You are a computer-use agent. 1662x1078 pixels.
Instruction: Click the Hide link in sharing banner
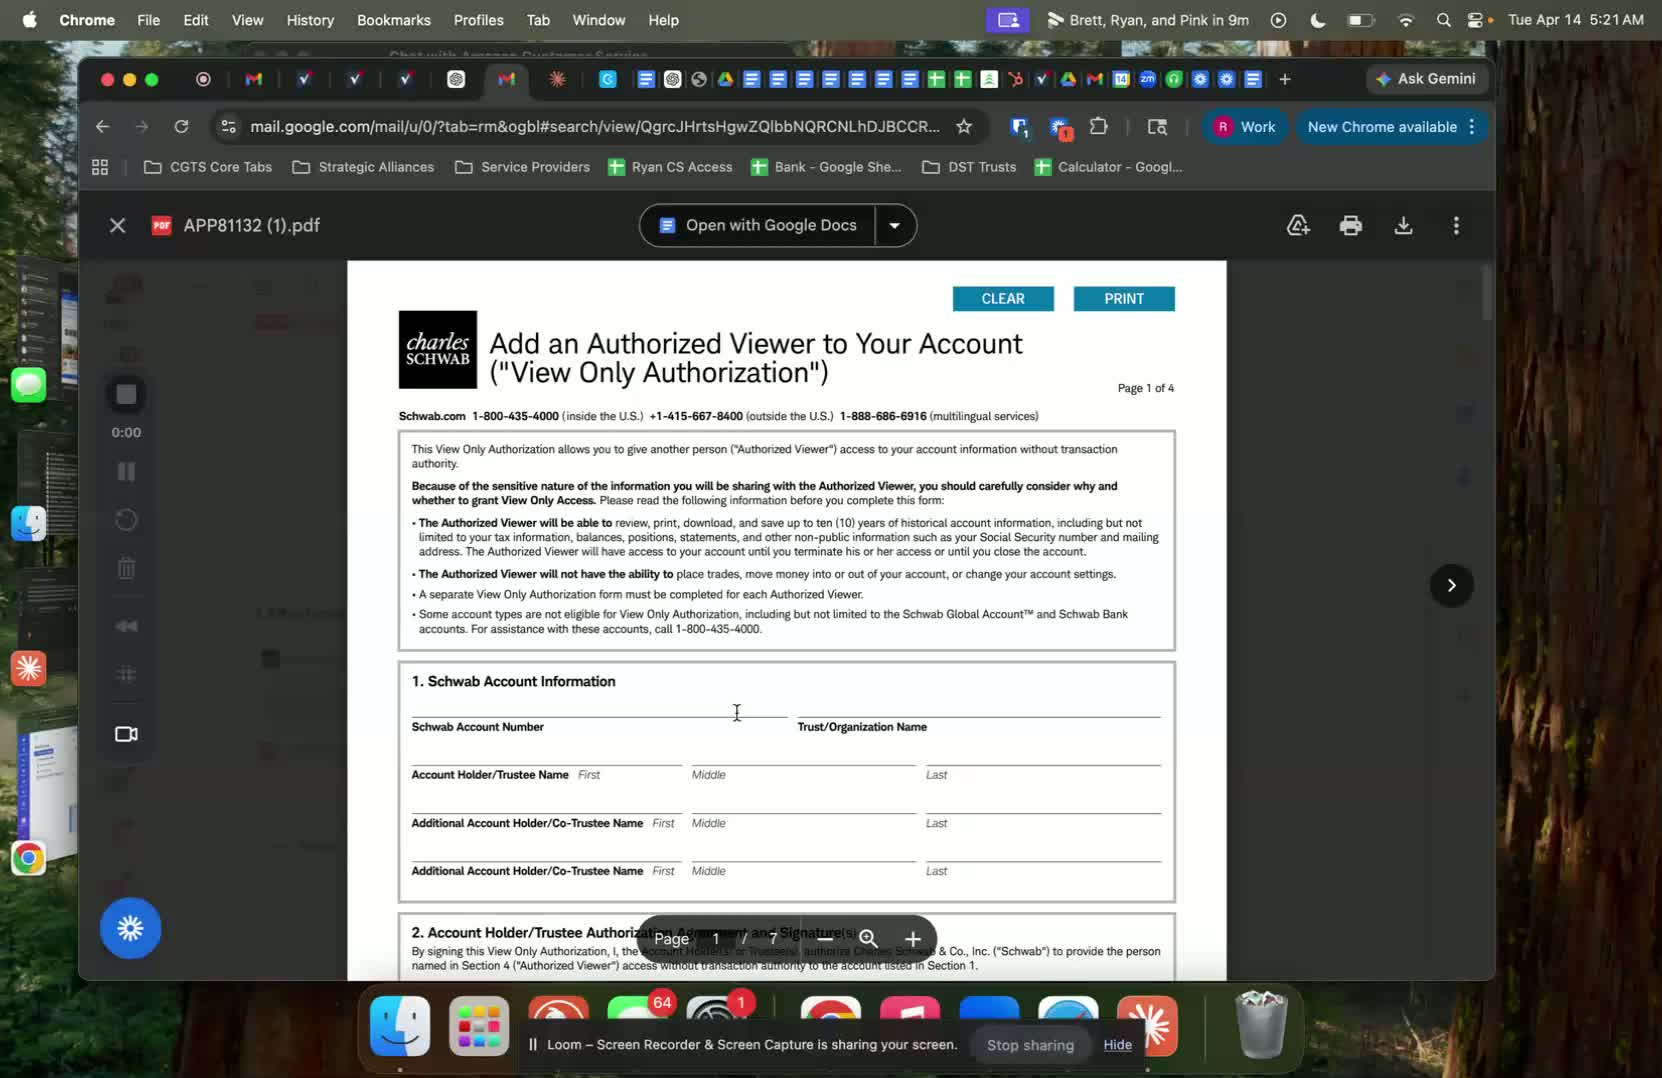coord(1117,1045)
